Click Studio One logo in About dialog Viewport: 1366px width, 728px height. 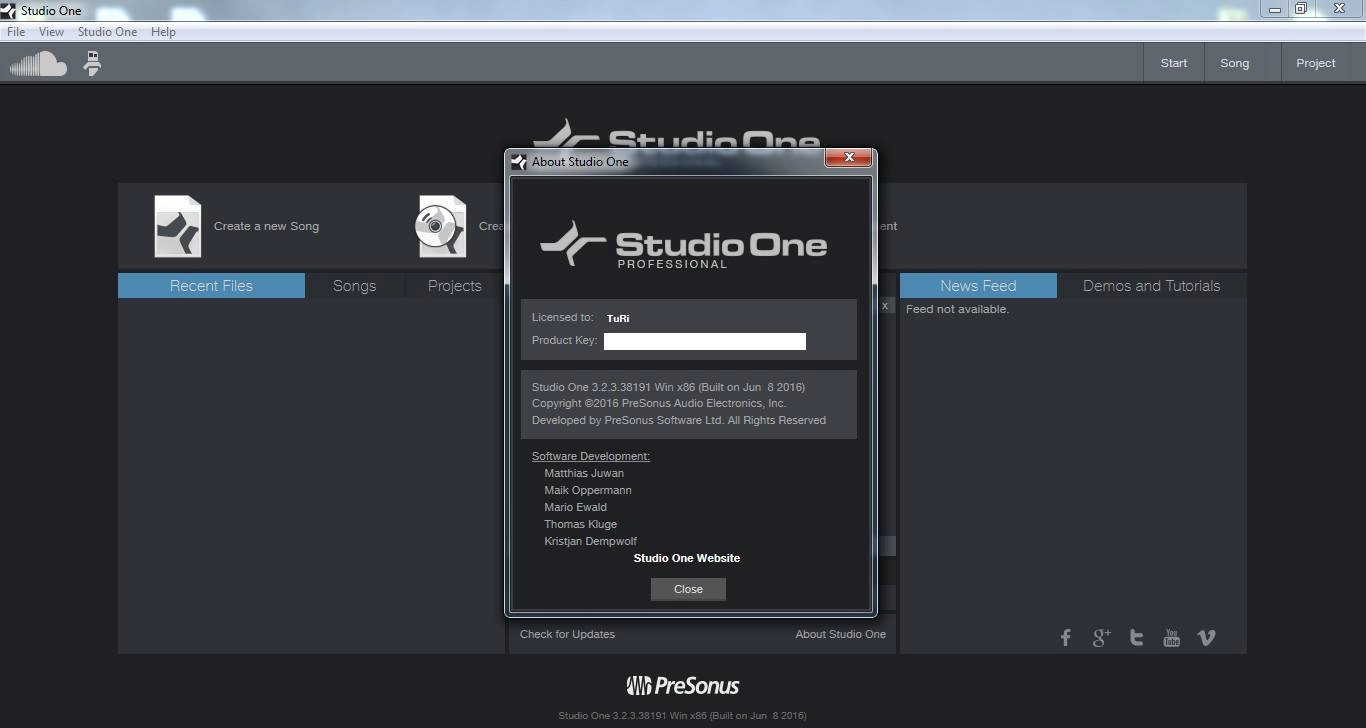[684, 245]
